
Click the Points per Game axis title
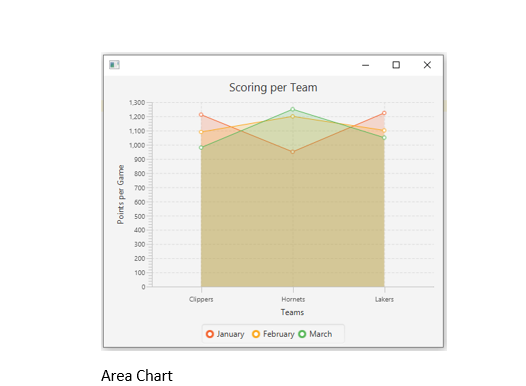click(120, 195)
